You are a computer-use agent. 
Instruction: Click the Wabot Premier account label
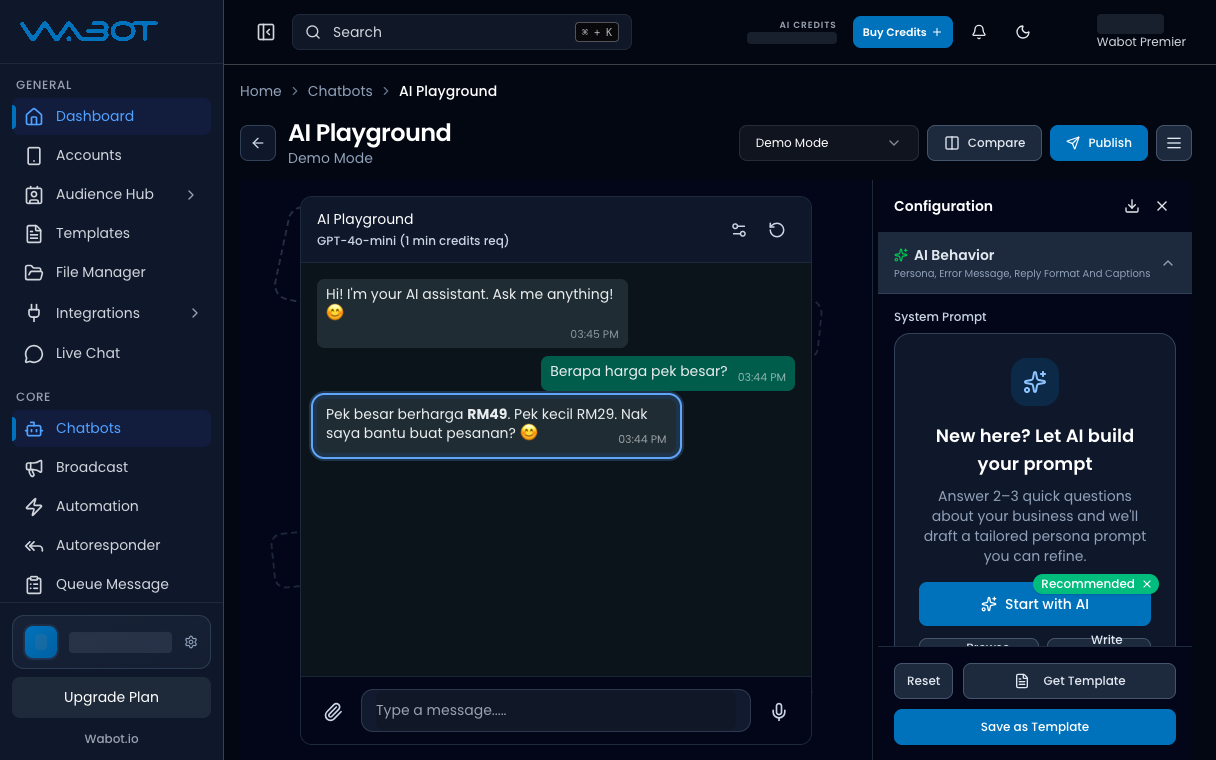(1141, 42)
